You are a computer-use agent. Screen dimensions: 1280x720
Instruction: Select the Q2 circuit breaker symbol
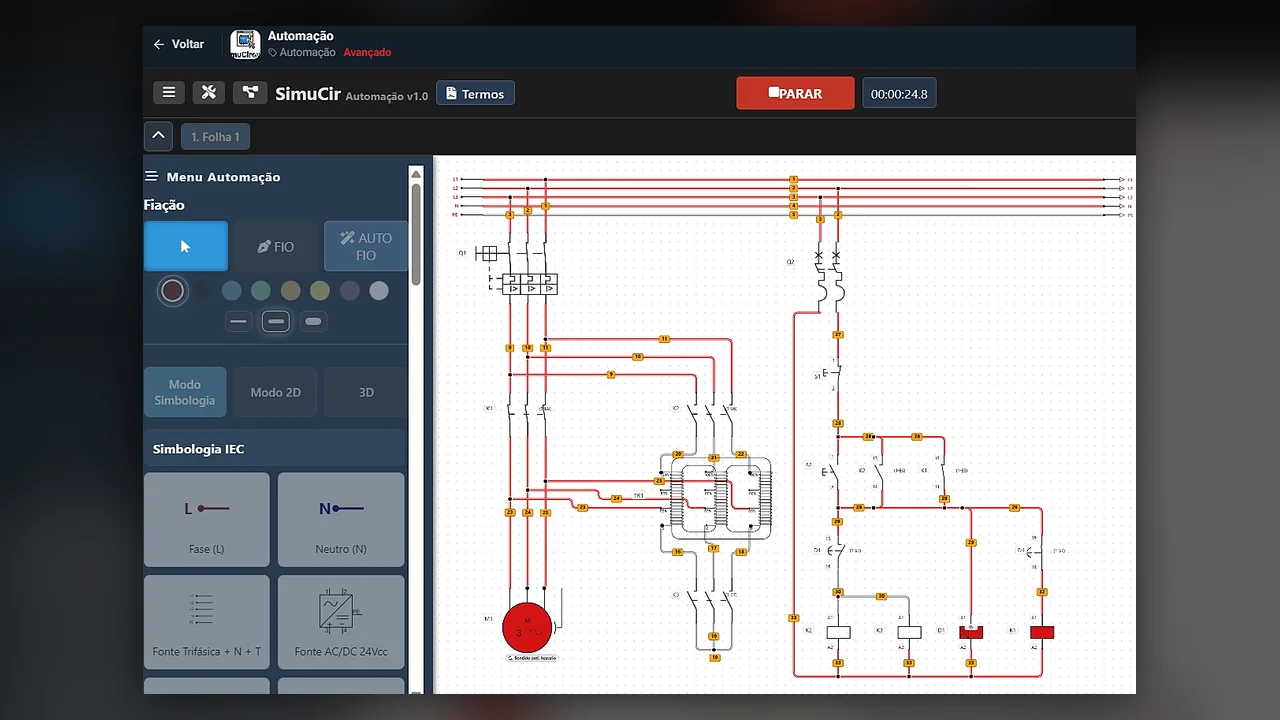coord(828,277)
